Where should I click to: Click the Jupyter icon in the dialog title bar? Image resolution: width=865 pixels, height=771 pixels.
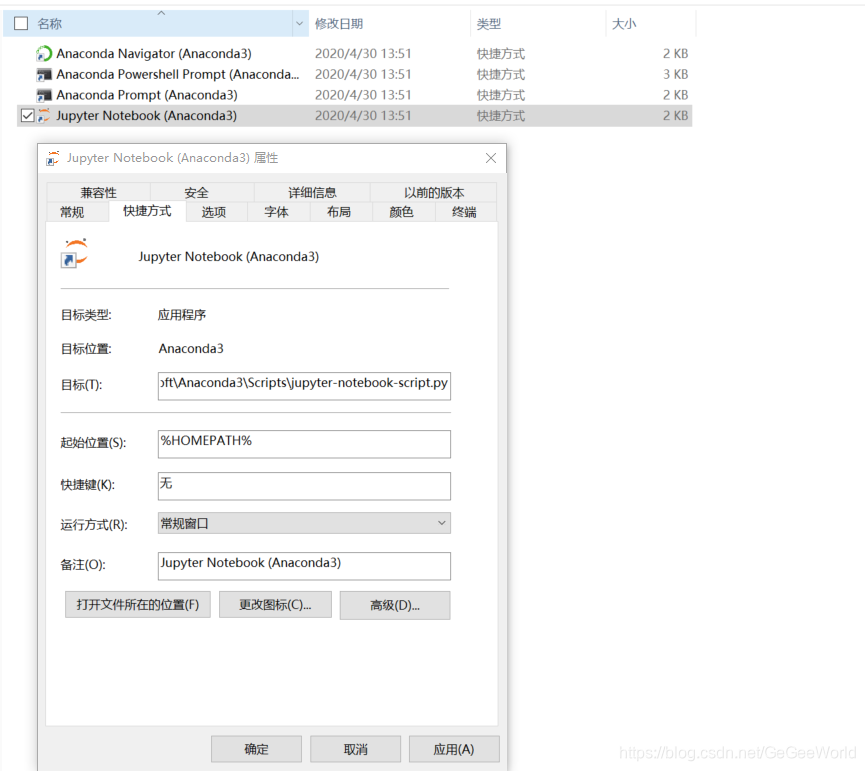[x=53, y=158]
